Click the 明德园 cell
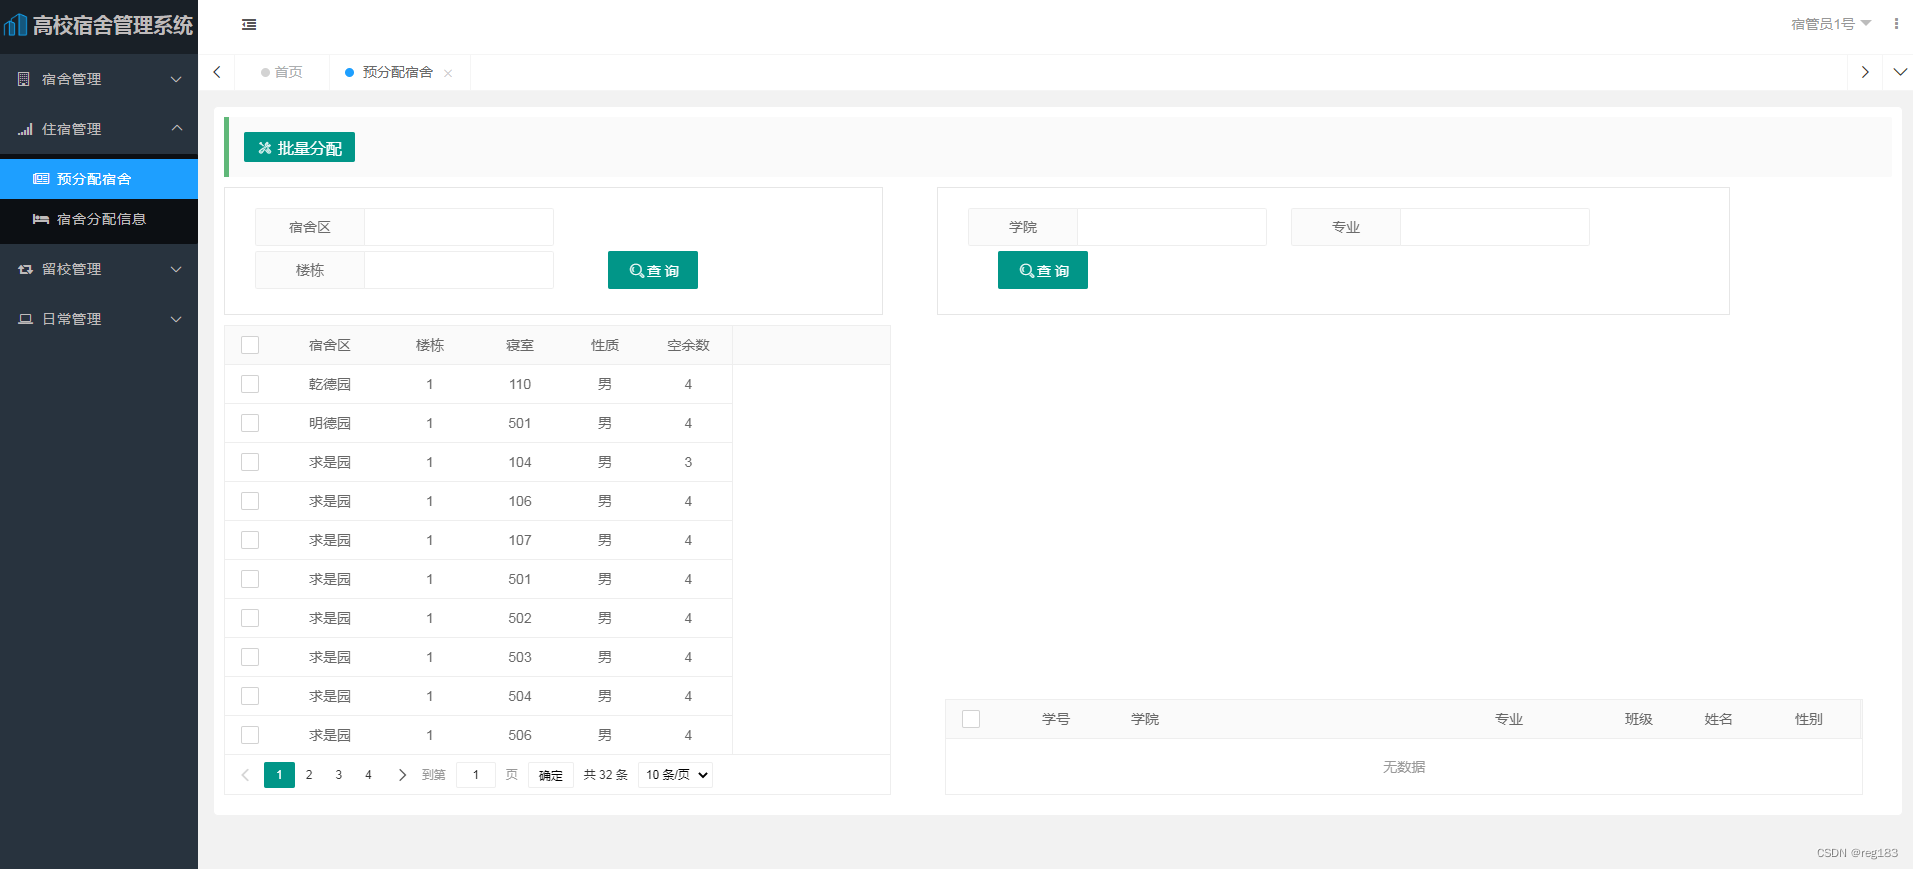The height and width of the screenshot is (869, 1913). [330, 423]
